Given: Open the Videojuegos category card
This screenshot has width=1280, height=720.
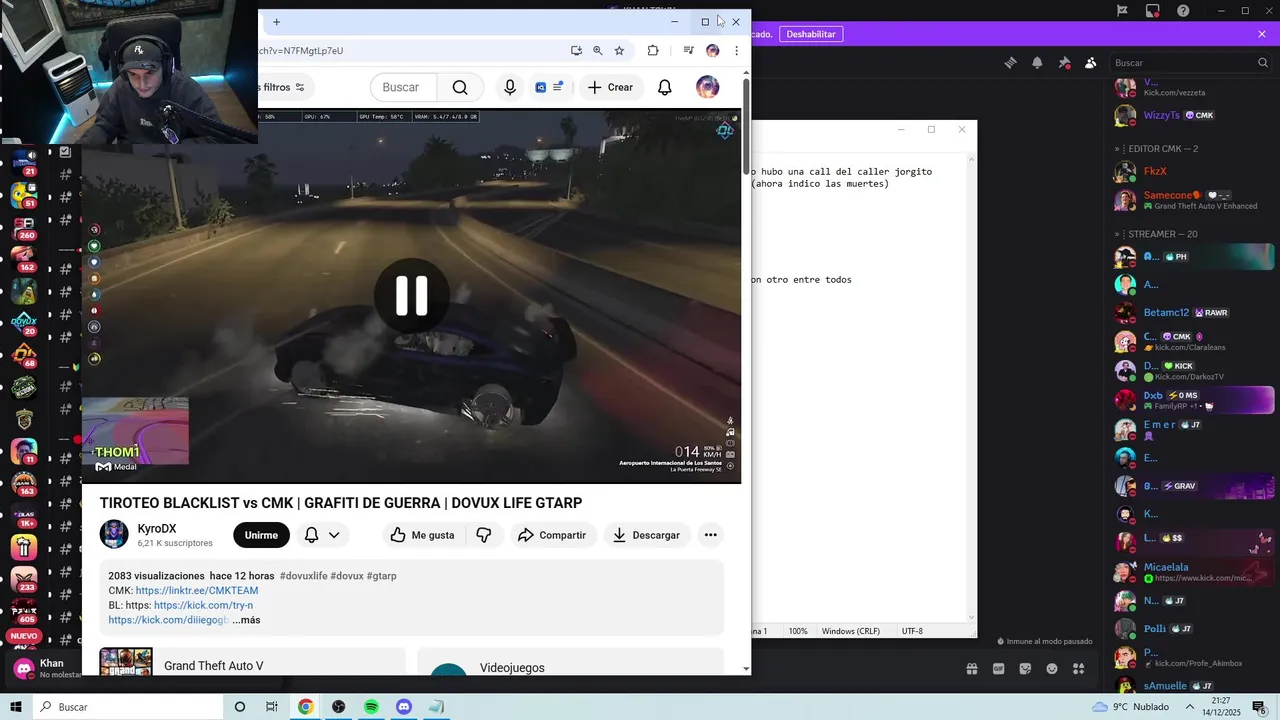Looking at the screenshot, I should [x=570, y=662].
